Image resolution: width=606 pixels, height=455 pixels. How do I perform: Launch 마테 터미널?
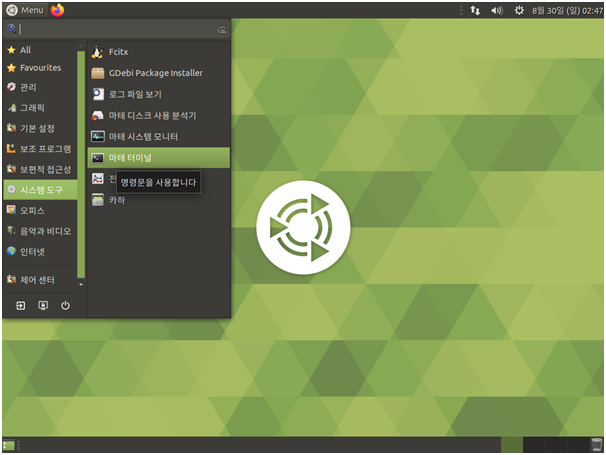158,158
